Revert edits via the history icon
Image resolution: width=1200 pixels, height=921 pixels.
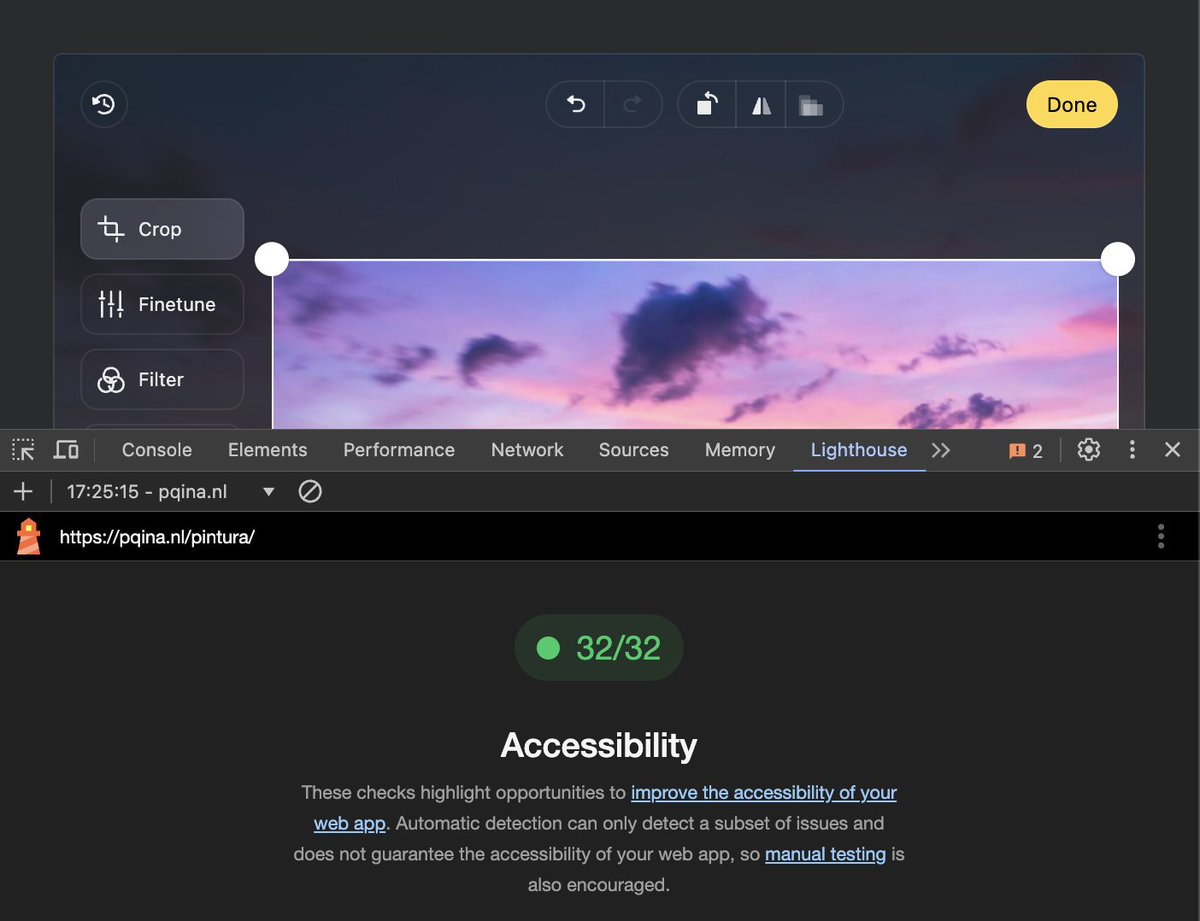tap(103, 104)
